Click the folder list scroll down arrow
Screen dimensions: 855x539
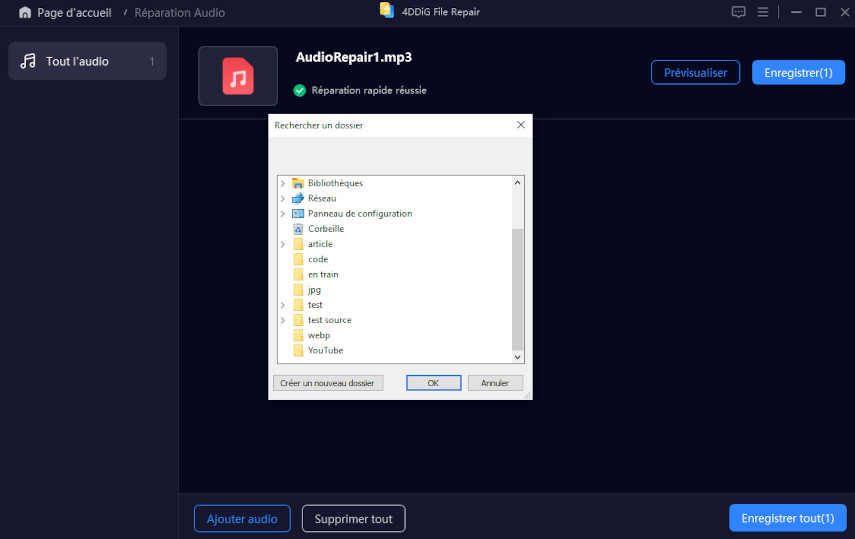[517, 357]
